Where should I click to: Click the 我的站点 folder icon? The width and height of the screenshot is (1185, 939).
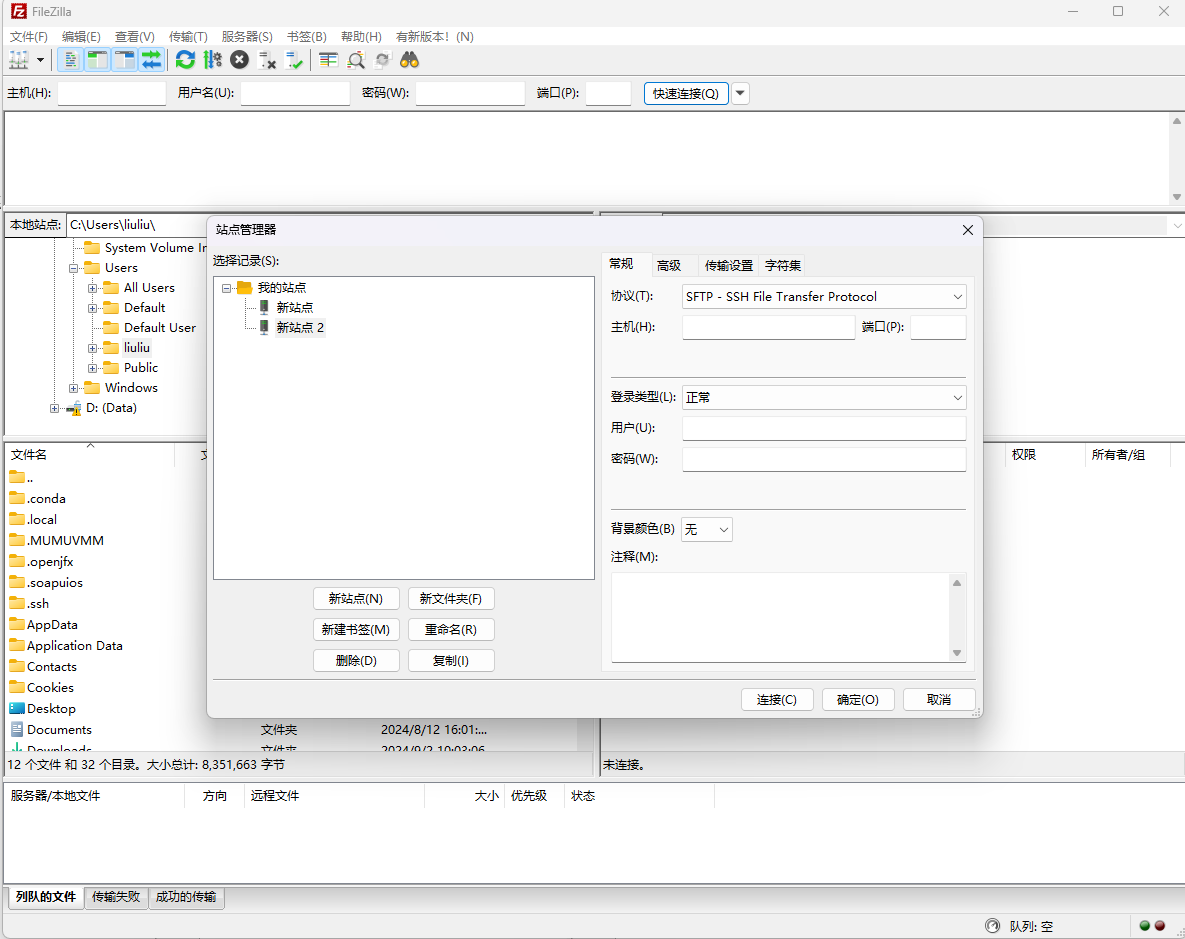pos(244,287)
